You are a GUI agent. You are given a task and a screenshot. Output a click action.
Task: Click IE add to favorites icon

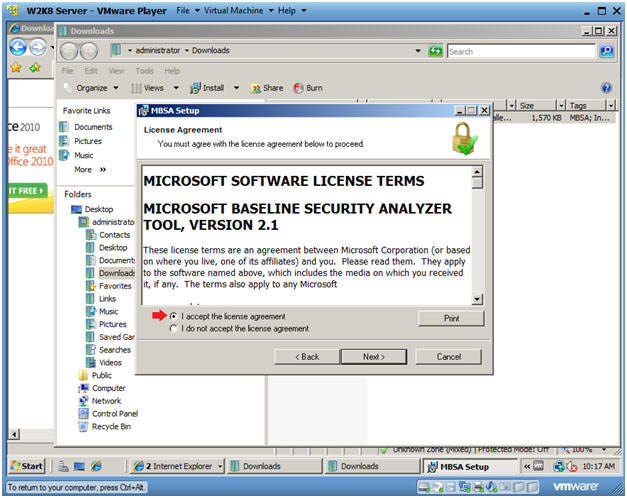(35, 68)
